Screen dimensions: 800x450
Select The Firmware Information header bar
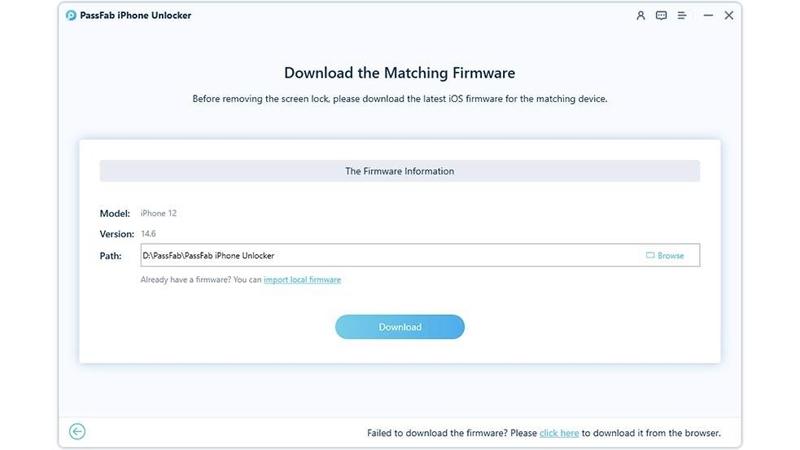[399, 171]
